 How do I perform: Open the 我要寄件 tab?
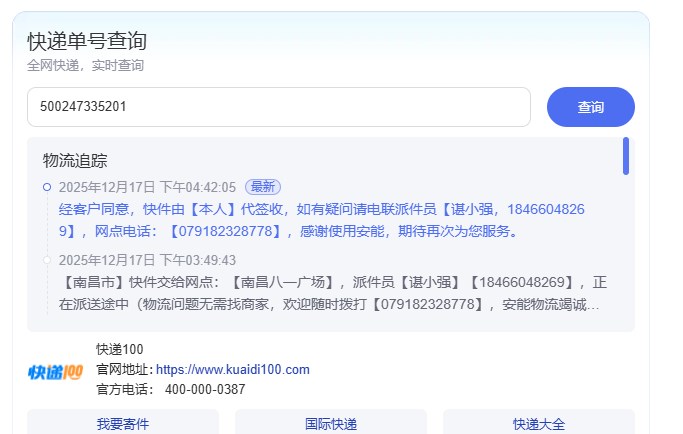tap(123, 423)
